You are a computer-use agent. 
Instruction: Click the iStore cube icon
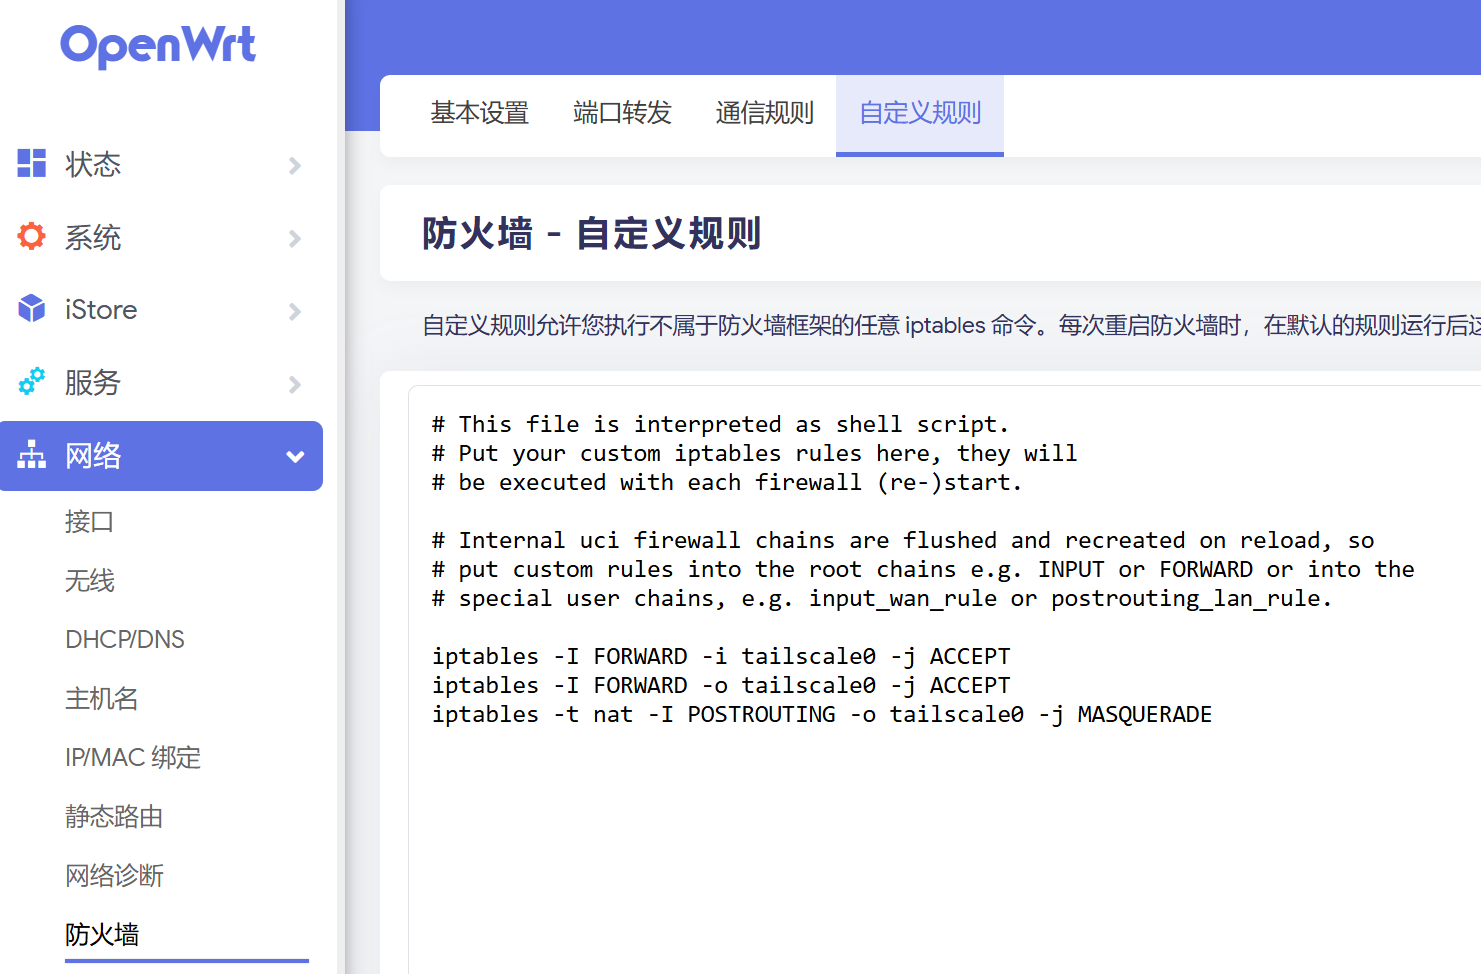point(32,309)
